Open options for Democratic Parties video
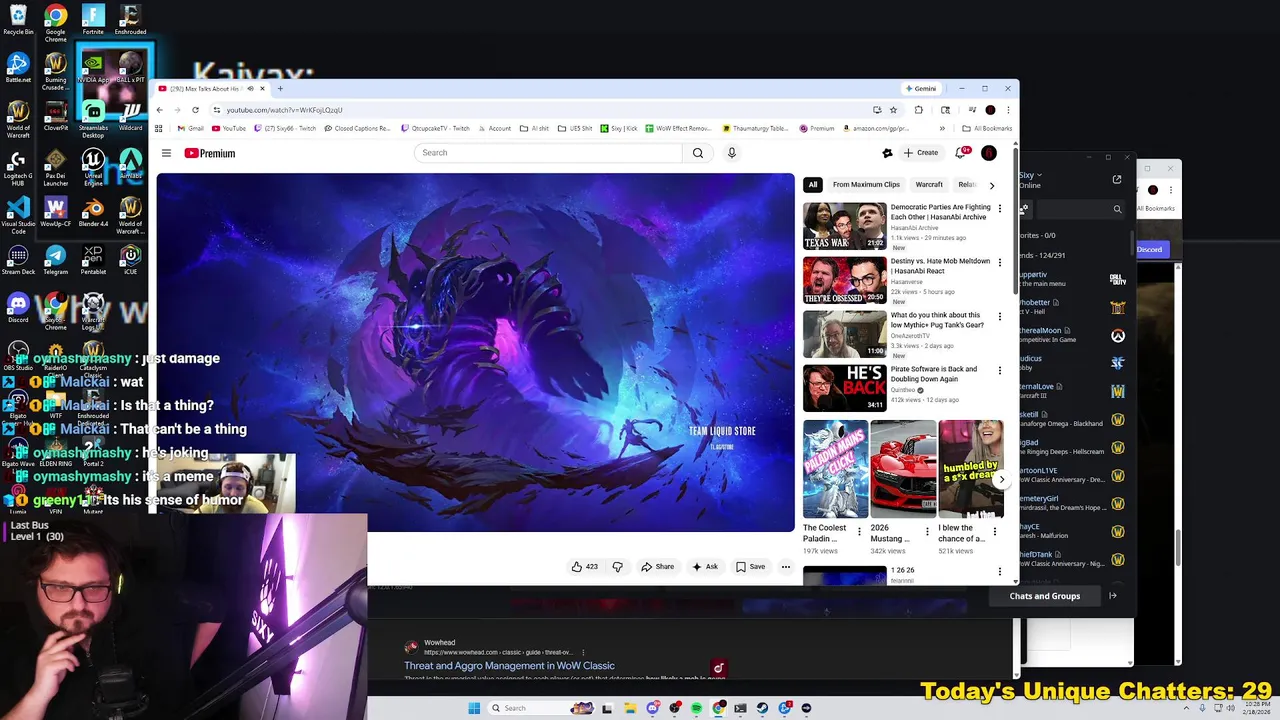Image resolution: width=1280 pixels, height=720 pixels. [x=999, y=209]
